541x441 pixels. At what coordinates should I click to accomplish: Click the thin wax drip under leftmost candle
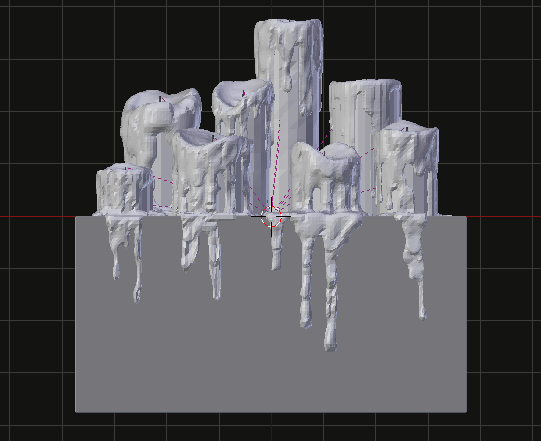pos(137,262)
